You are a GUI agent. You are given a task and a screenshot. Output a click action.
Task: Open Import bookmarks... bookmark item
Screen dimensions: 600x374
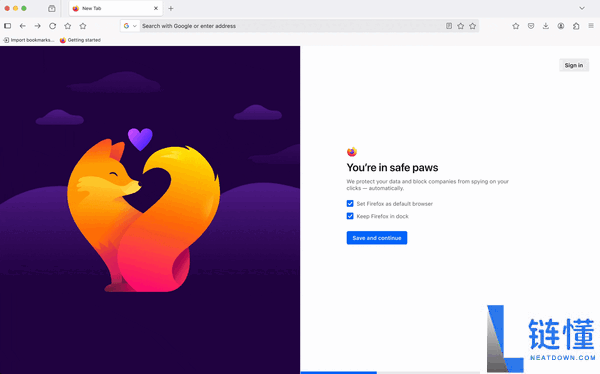[29, 40]
